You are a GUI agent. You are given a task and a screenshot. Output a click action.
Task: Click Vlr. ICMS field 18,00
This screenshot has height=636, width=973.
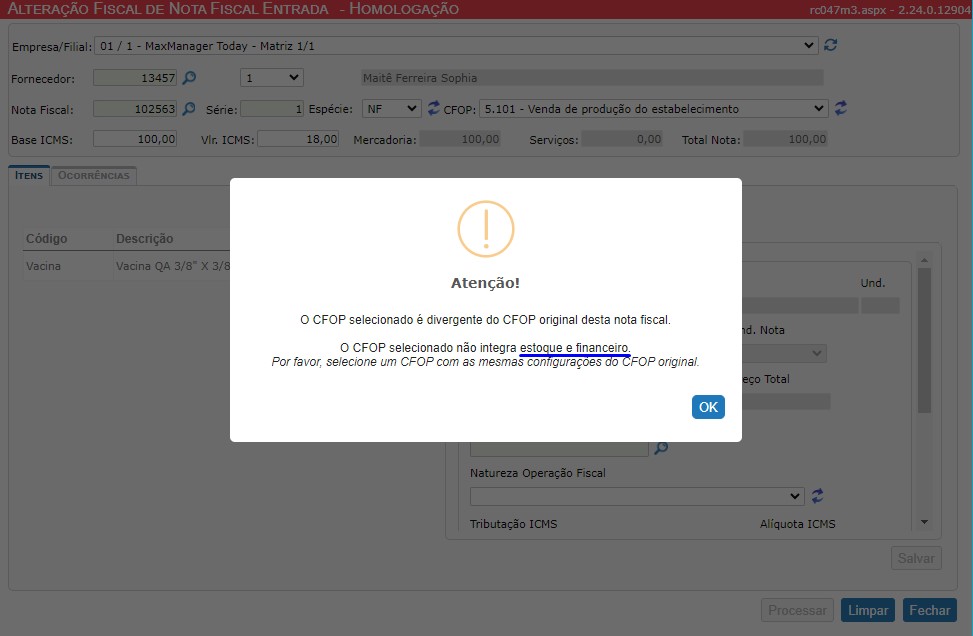(x=298, y=139)
